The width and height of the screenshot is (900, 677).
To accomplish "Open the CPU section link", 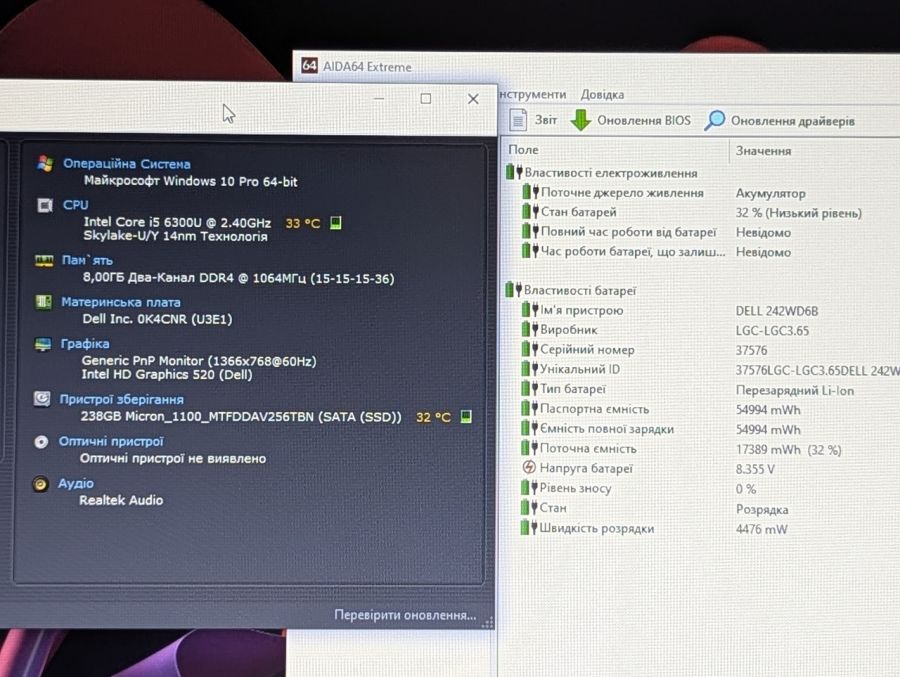I will 76,204.
